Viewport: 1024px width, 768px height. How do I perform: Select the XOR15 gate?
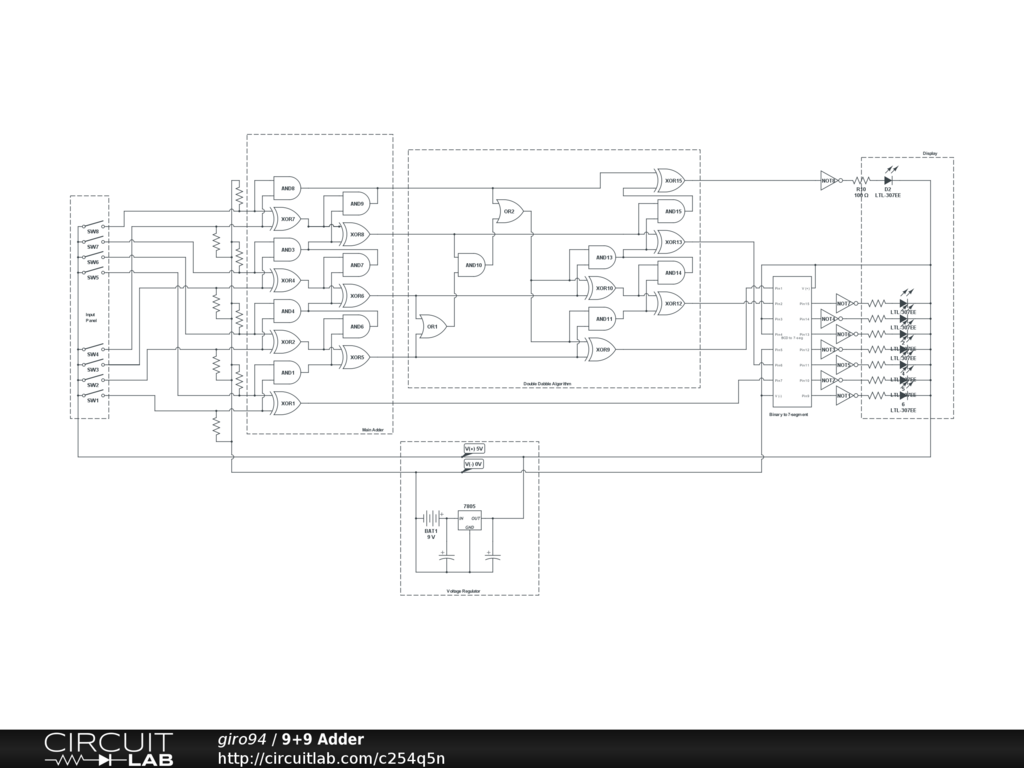coord(670,181)
